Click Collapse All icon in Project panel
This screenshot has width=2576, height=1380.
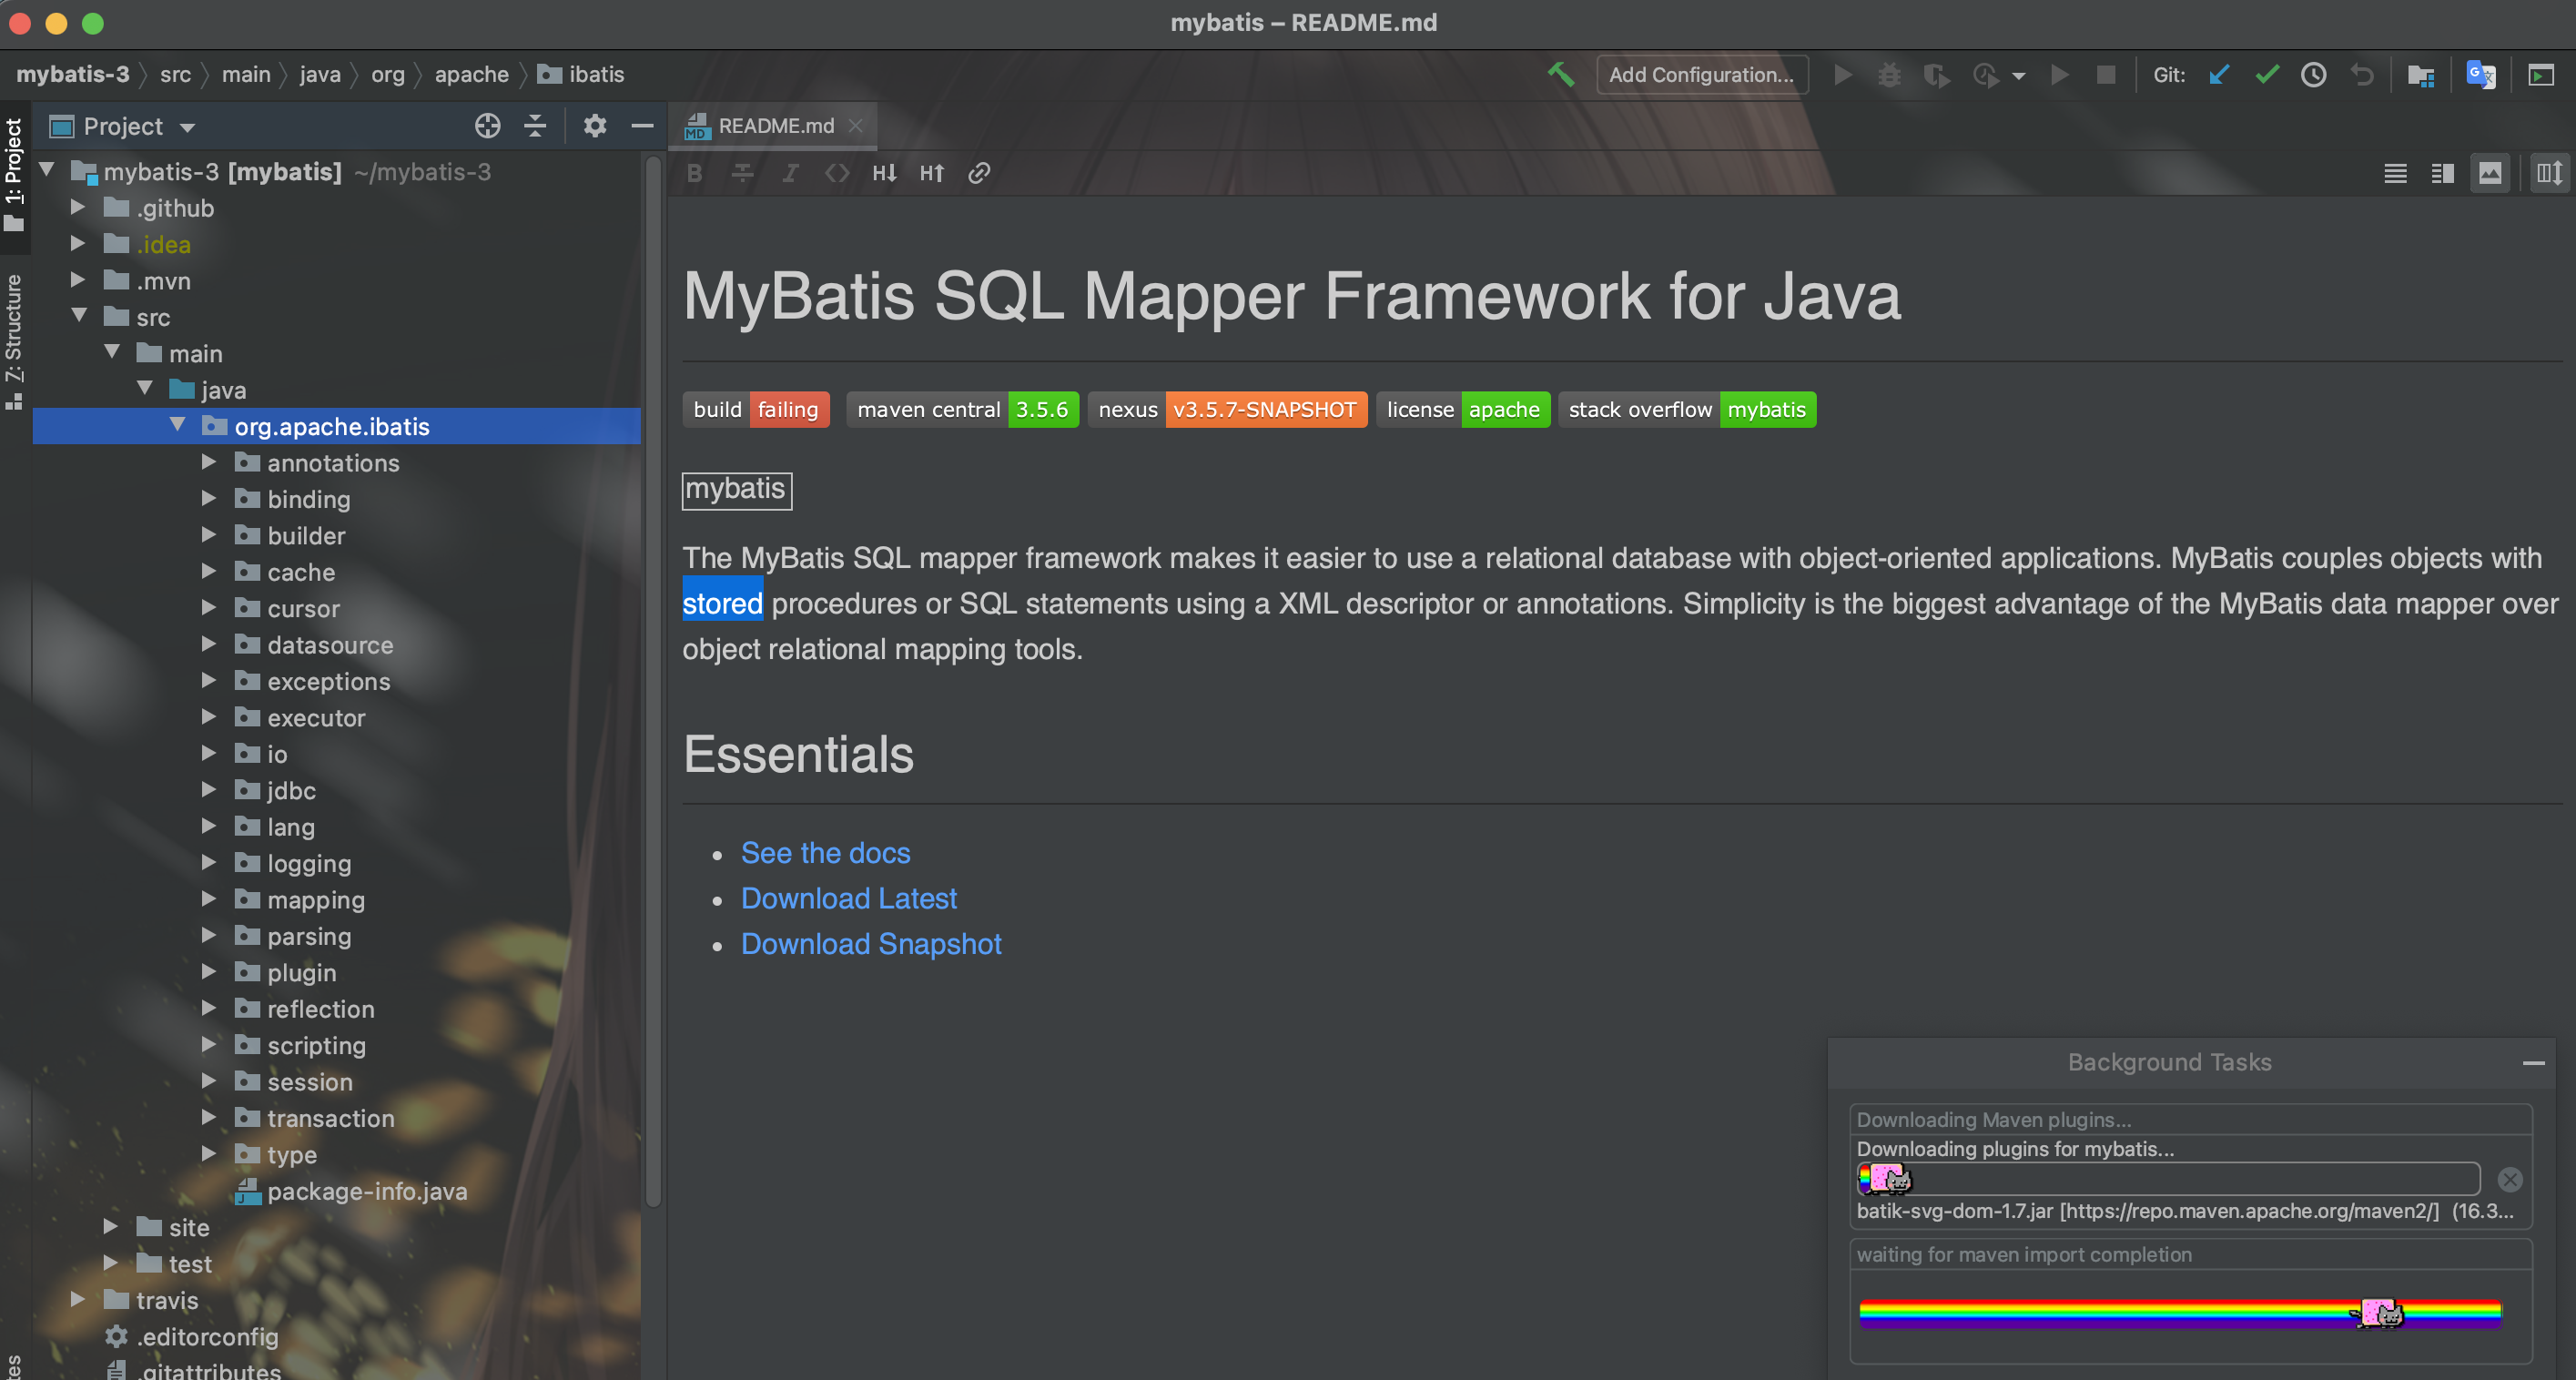tap(535, 126)
